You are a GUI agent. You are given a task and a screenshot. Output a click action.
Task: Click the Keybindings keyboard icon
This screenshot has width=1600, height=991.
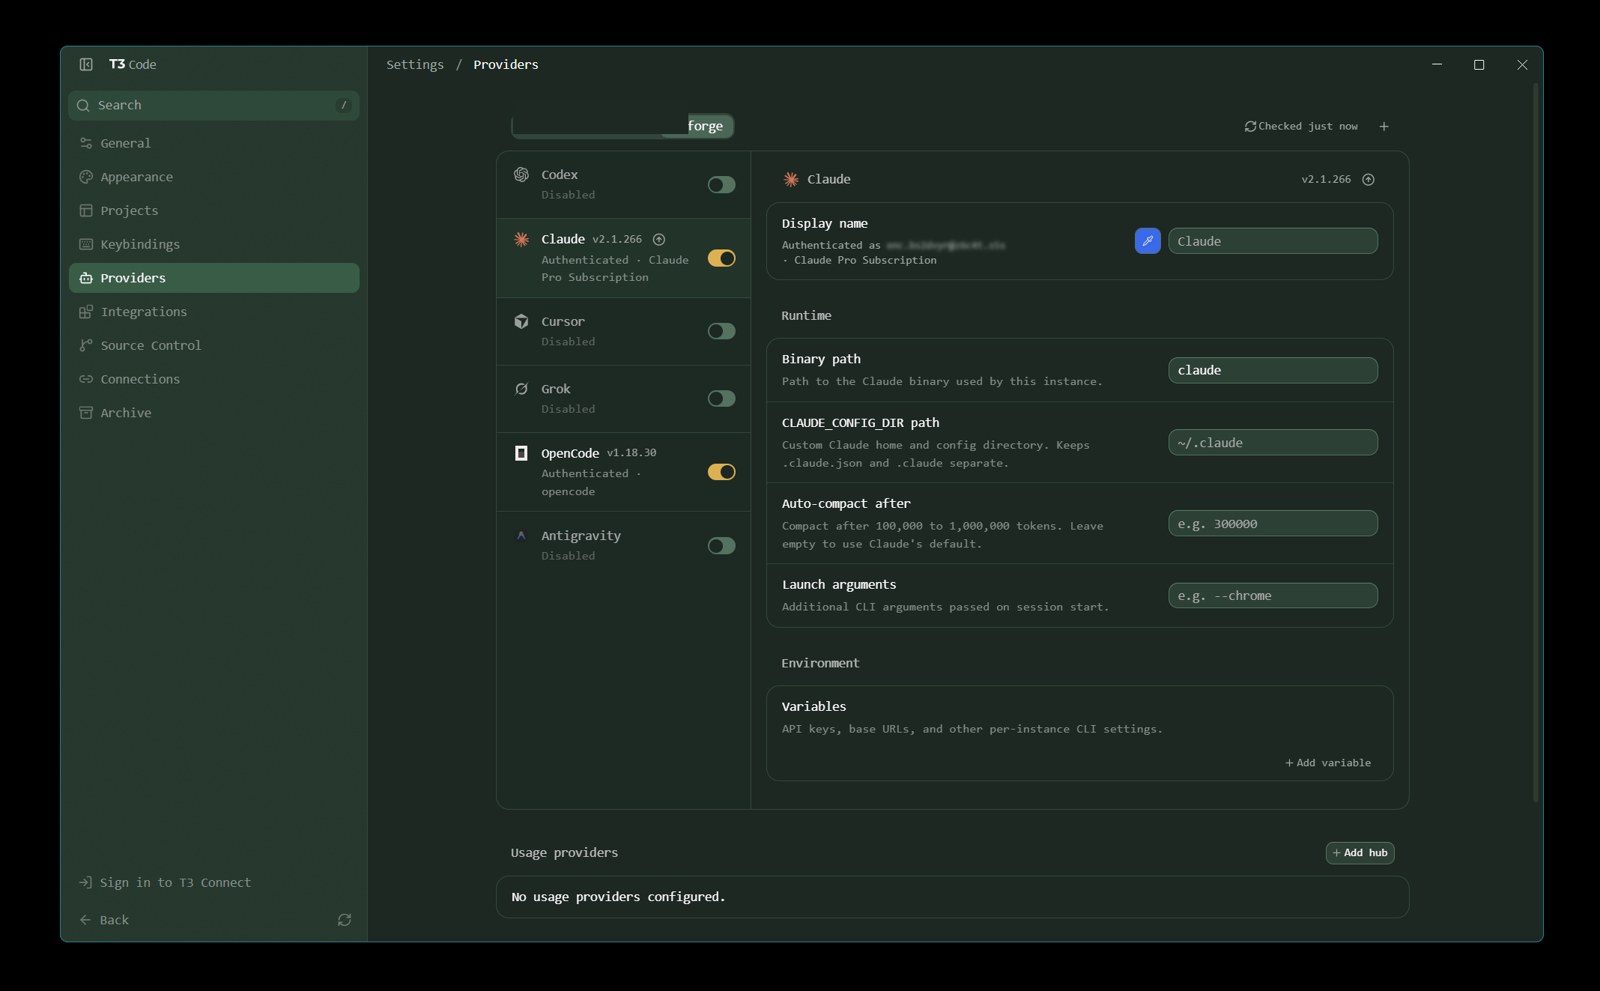point(86,244)
